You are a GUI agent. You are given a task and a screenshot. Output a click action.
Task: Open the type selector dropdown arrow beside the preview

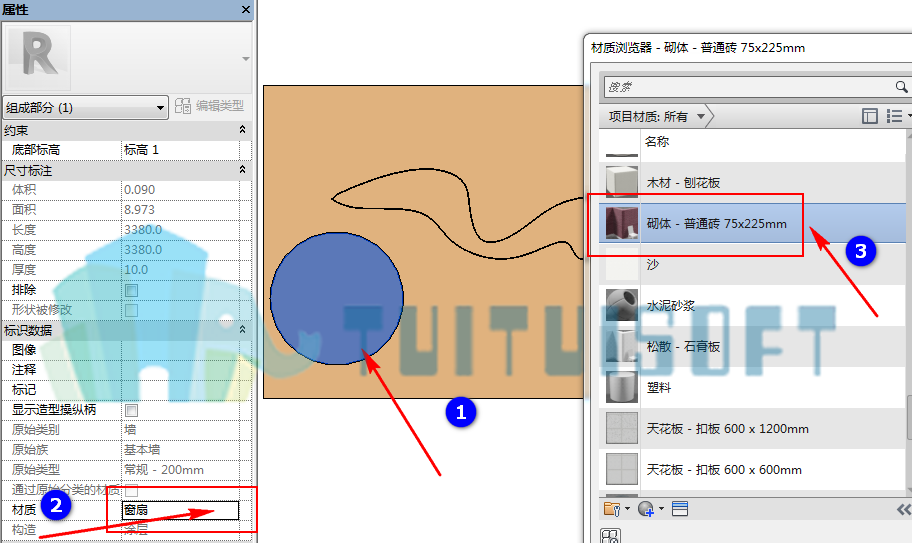[x=245, y=59]
